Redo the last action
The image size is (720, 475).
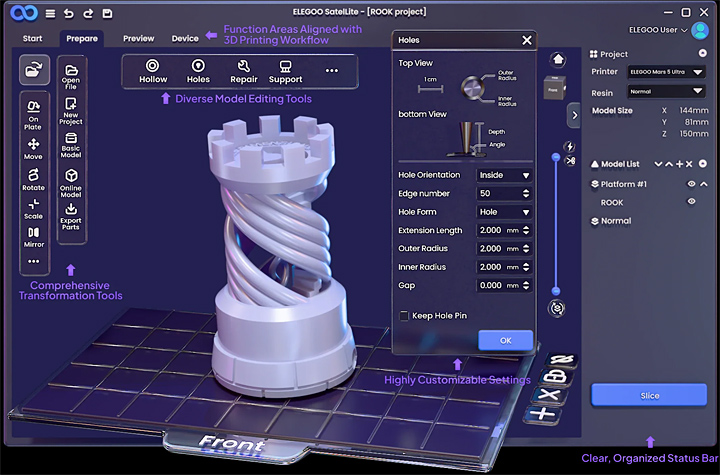pos(88,13)
